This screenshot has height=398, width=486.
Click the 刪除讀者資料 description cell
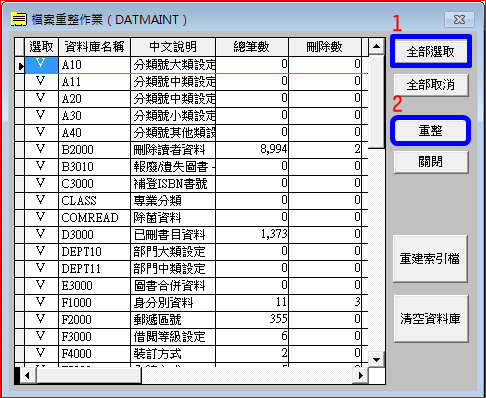173,150
